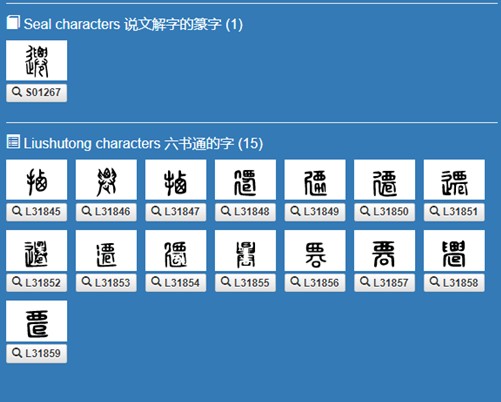Select the character image above L31851
Viewport: 501px width, 402px height.
(454, 180)
